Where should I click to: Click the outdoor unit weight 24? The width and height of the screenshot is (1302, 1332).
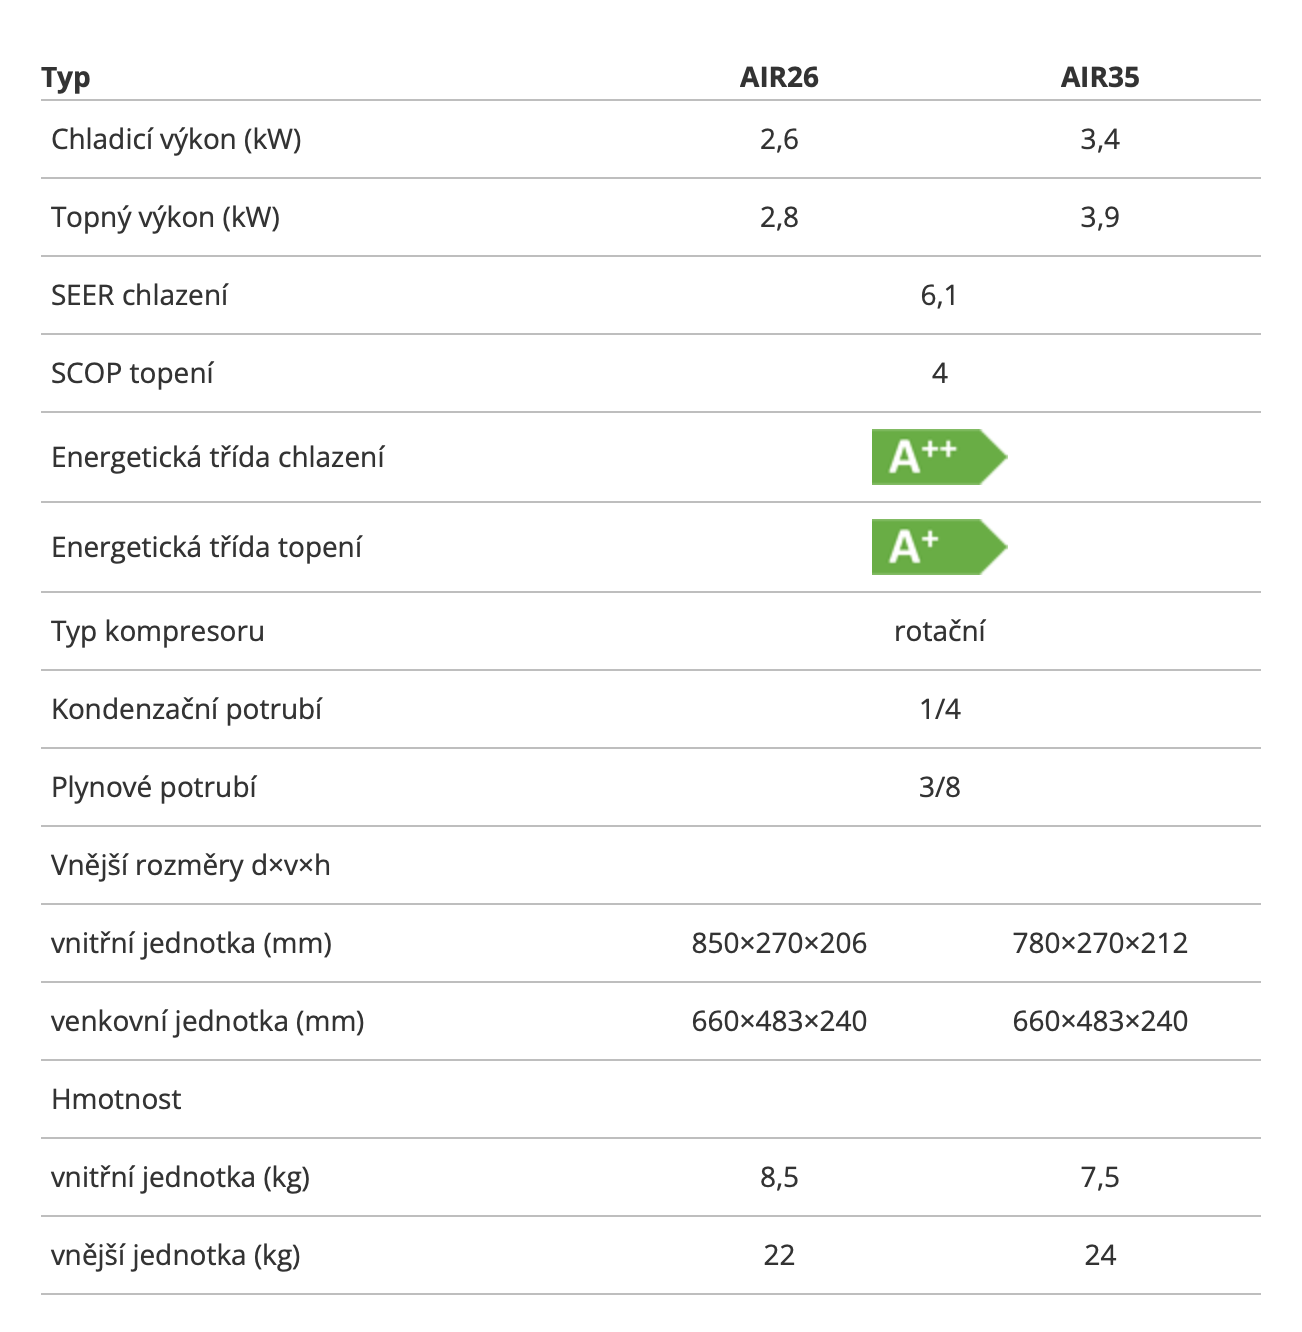(x=1099, y=1255)
